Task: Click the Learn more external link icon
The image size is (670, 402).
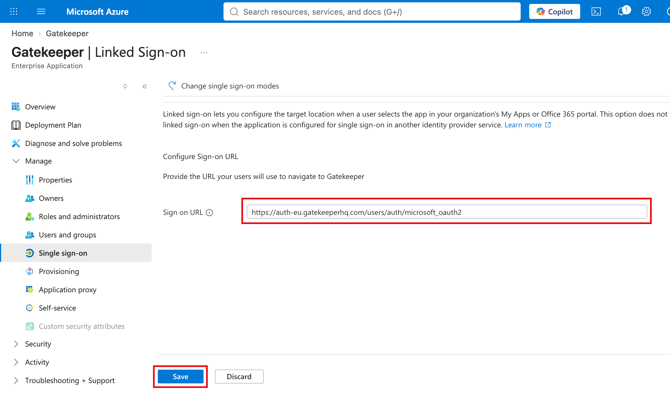Action: 548,125
